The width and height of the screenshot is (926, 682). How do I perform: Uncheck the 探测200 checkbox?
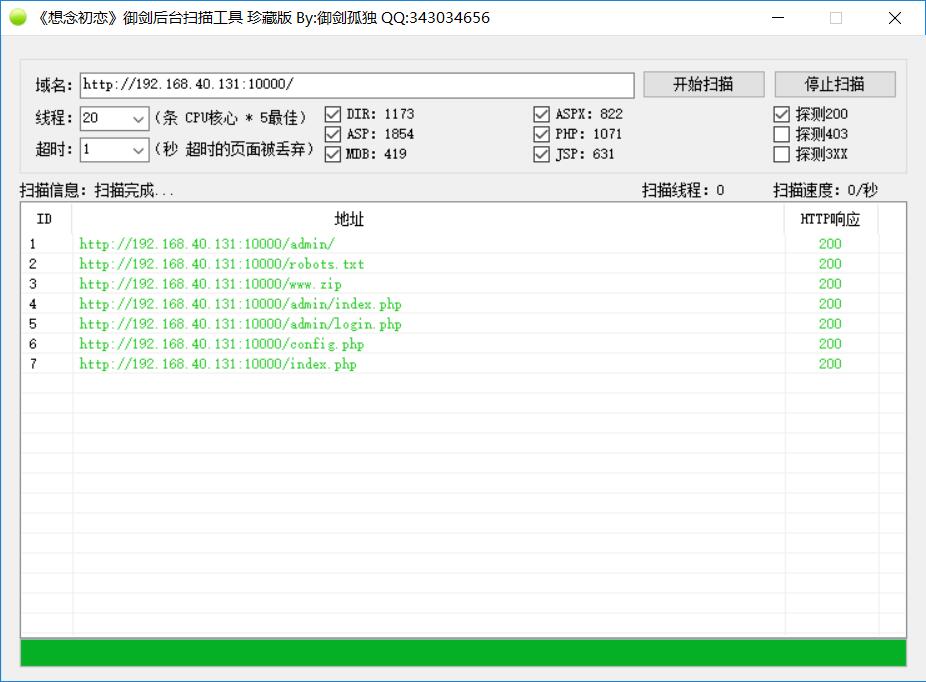(781, 114)
